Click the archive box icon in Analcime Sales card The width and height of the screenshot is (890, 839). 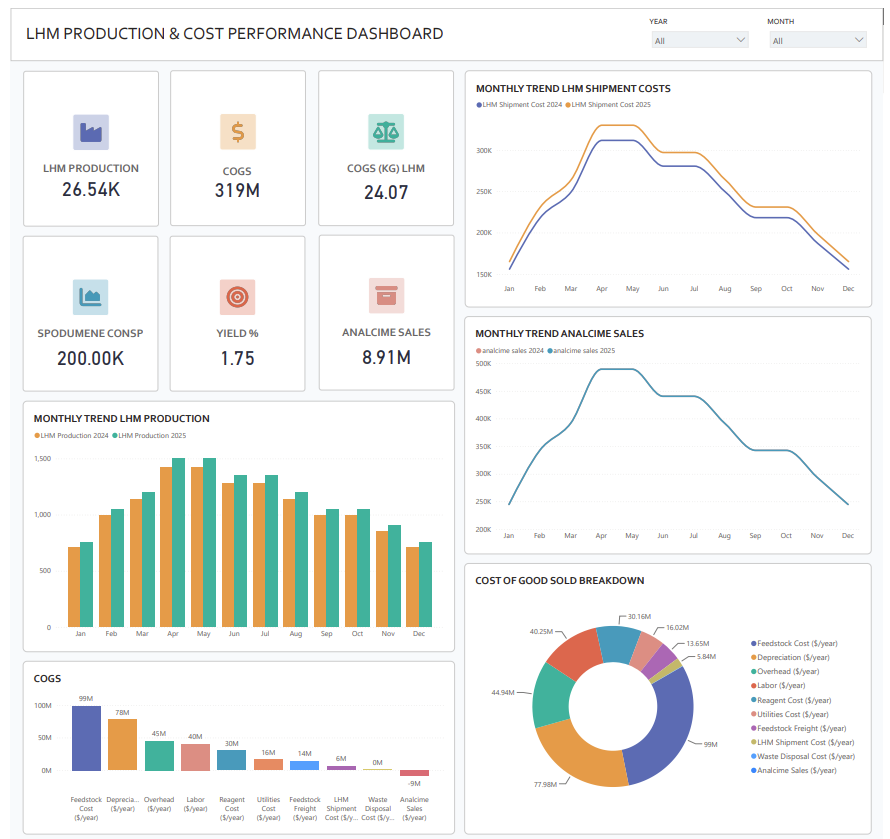pos(387,296)
